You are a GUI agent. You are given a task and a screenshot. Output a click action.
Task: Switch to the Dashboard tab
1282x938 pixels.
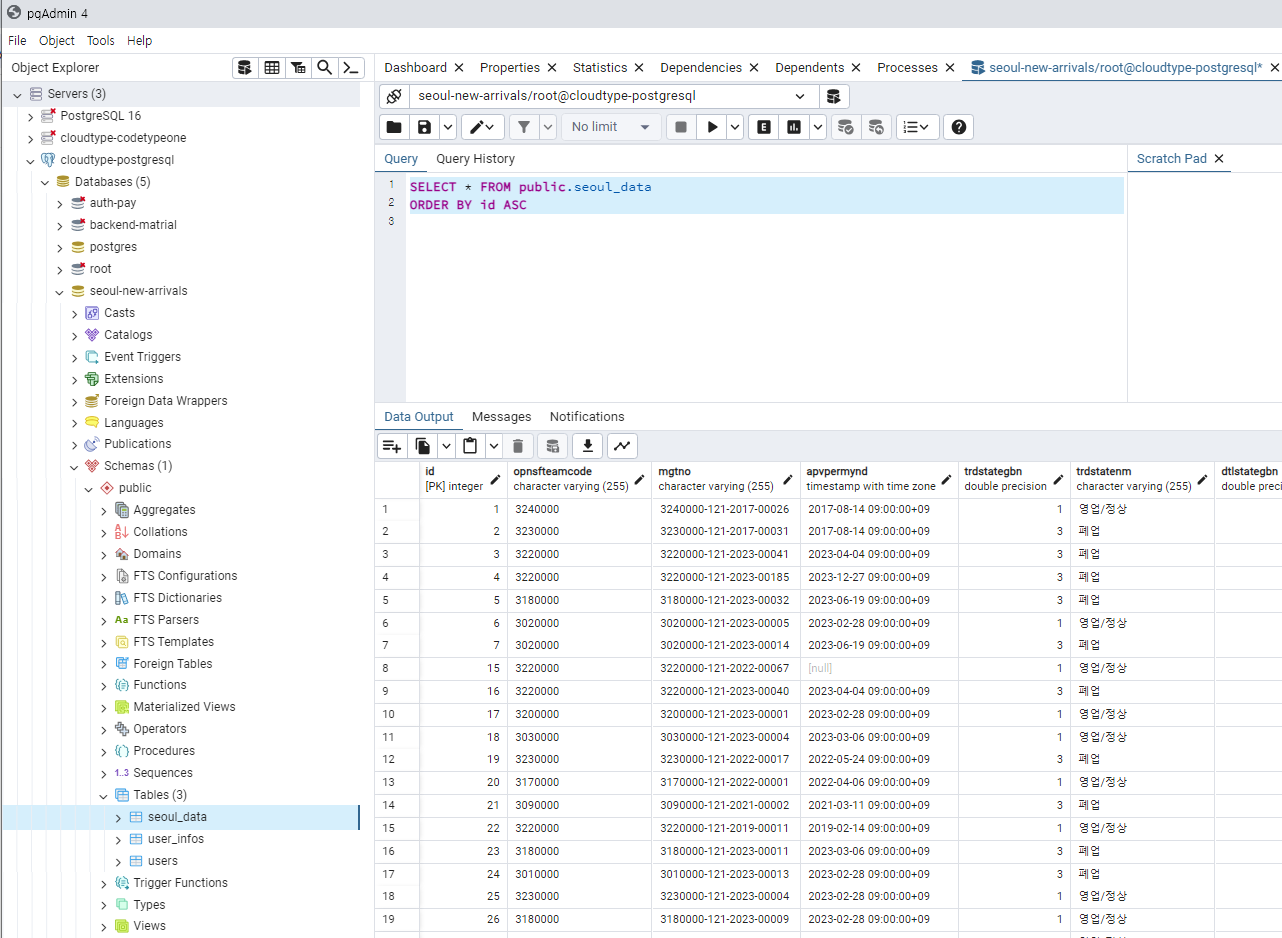click(415, 68)
